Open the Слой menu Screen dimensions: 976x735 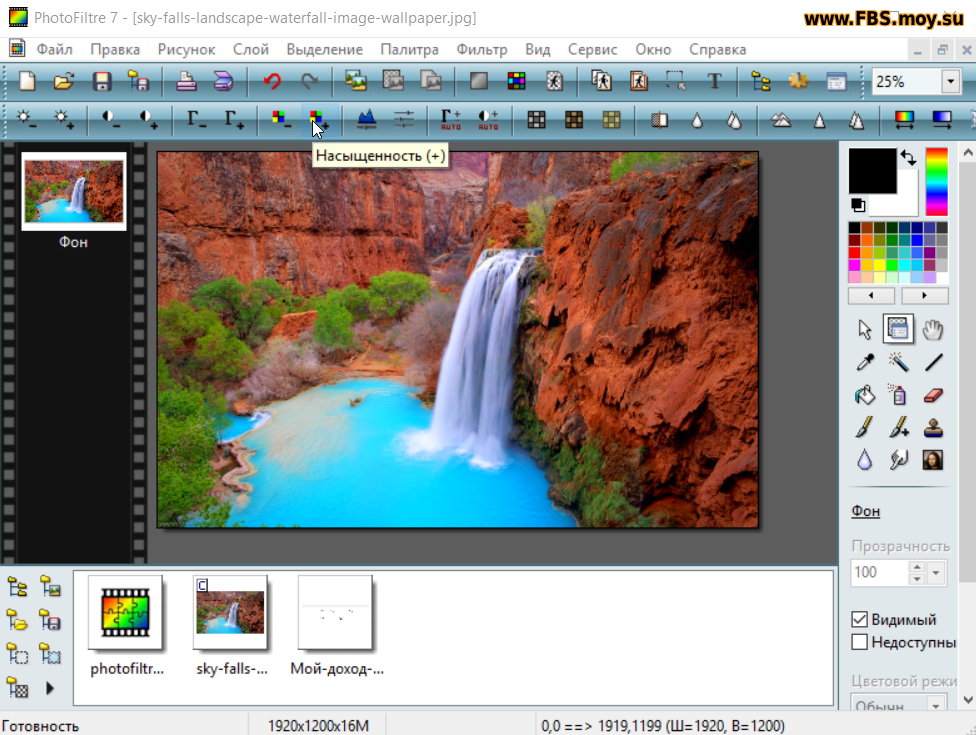click(x=251, y=50)
